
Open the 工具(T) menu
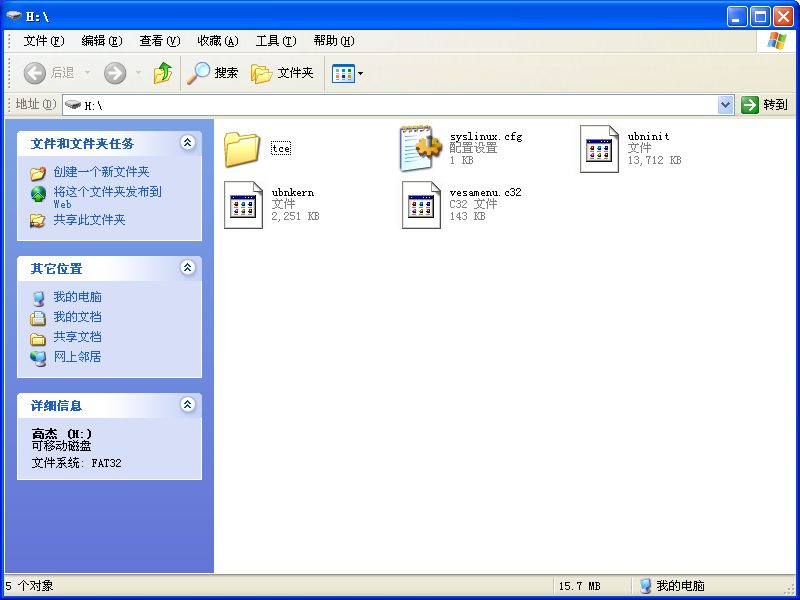[x=276, y=41]
